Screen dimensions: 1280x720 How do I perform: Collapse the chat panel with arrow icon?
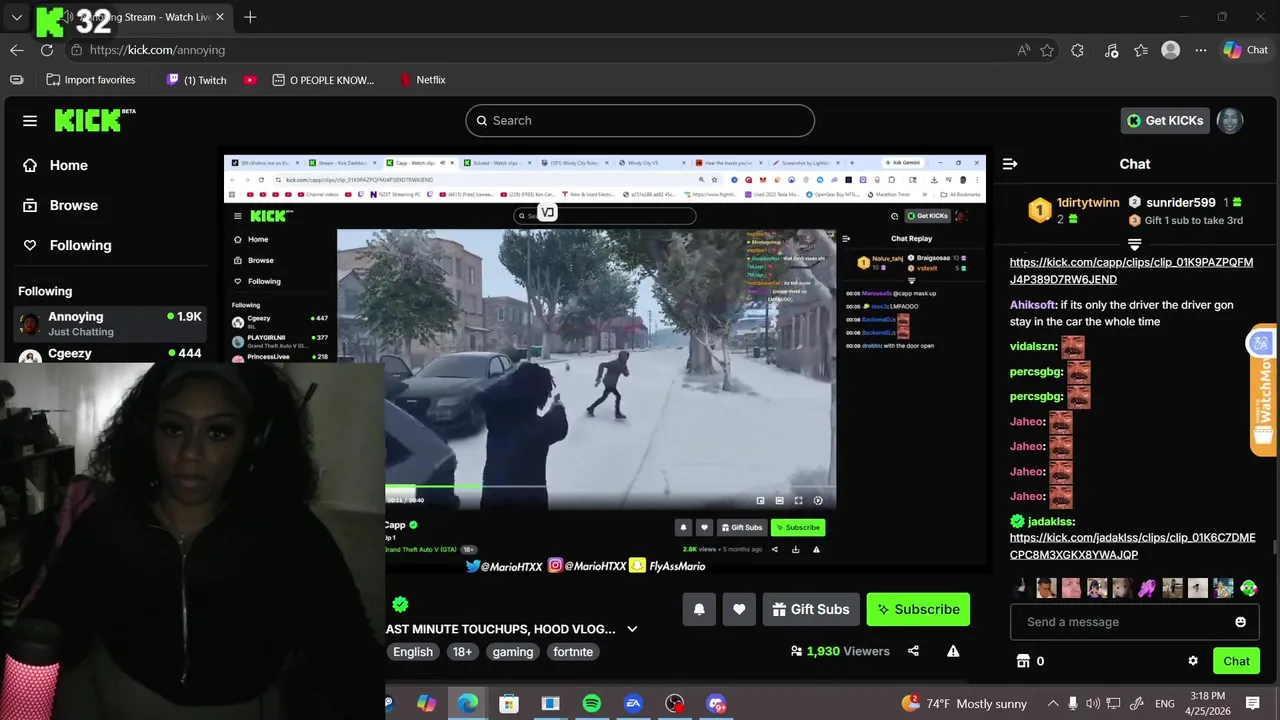pyautogui.click(x=1010, y=164)
